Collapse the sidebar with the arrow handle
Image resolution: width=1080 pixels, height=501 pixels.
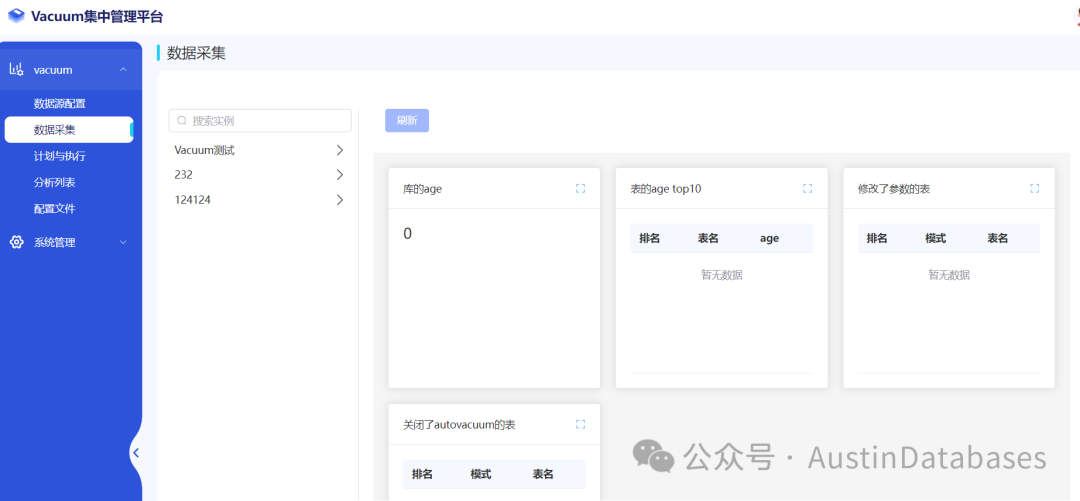click(x=136, y=453)
